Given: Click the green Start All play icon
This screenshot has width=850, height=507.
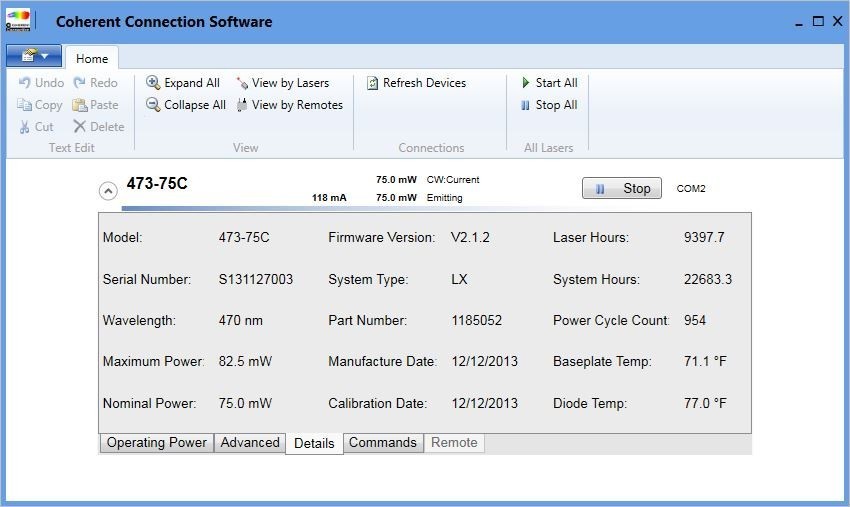Looking at the screenshot, I should [x=525, y=82].
